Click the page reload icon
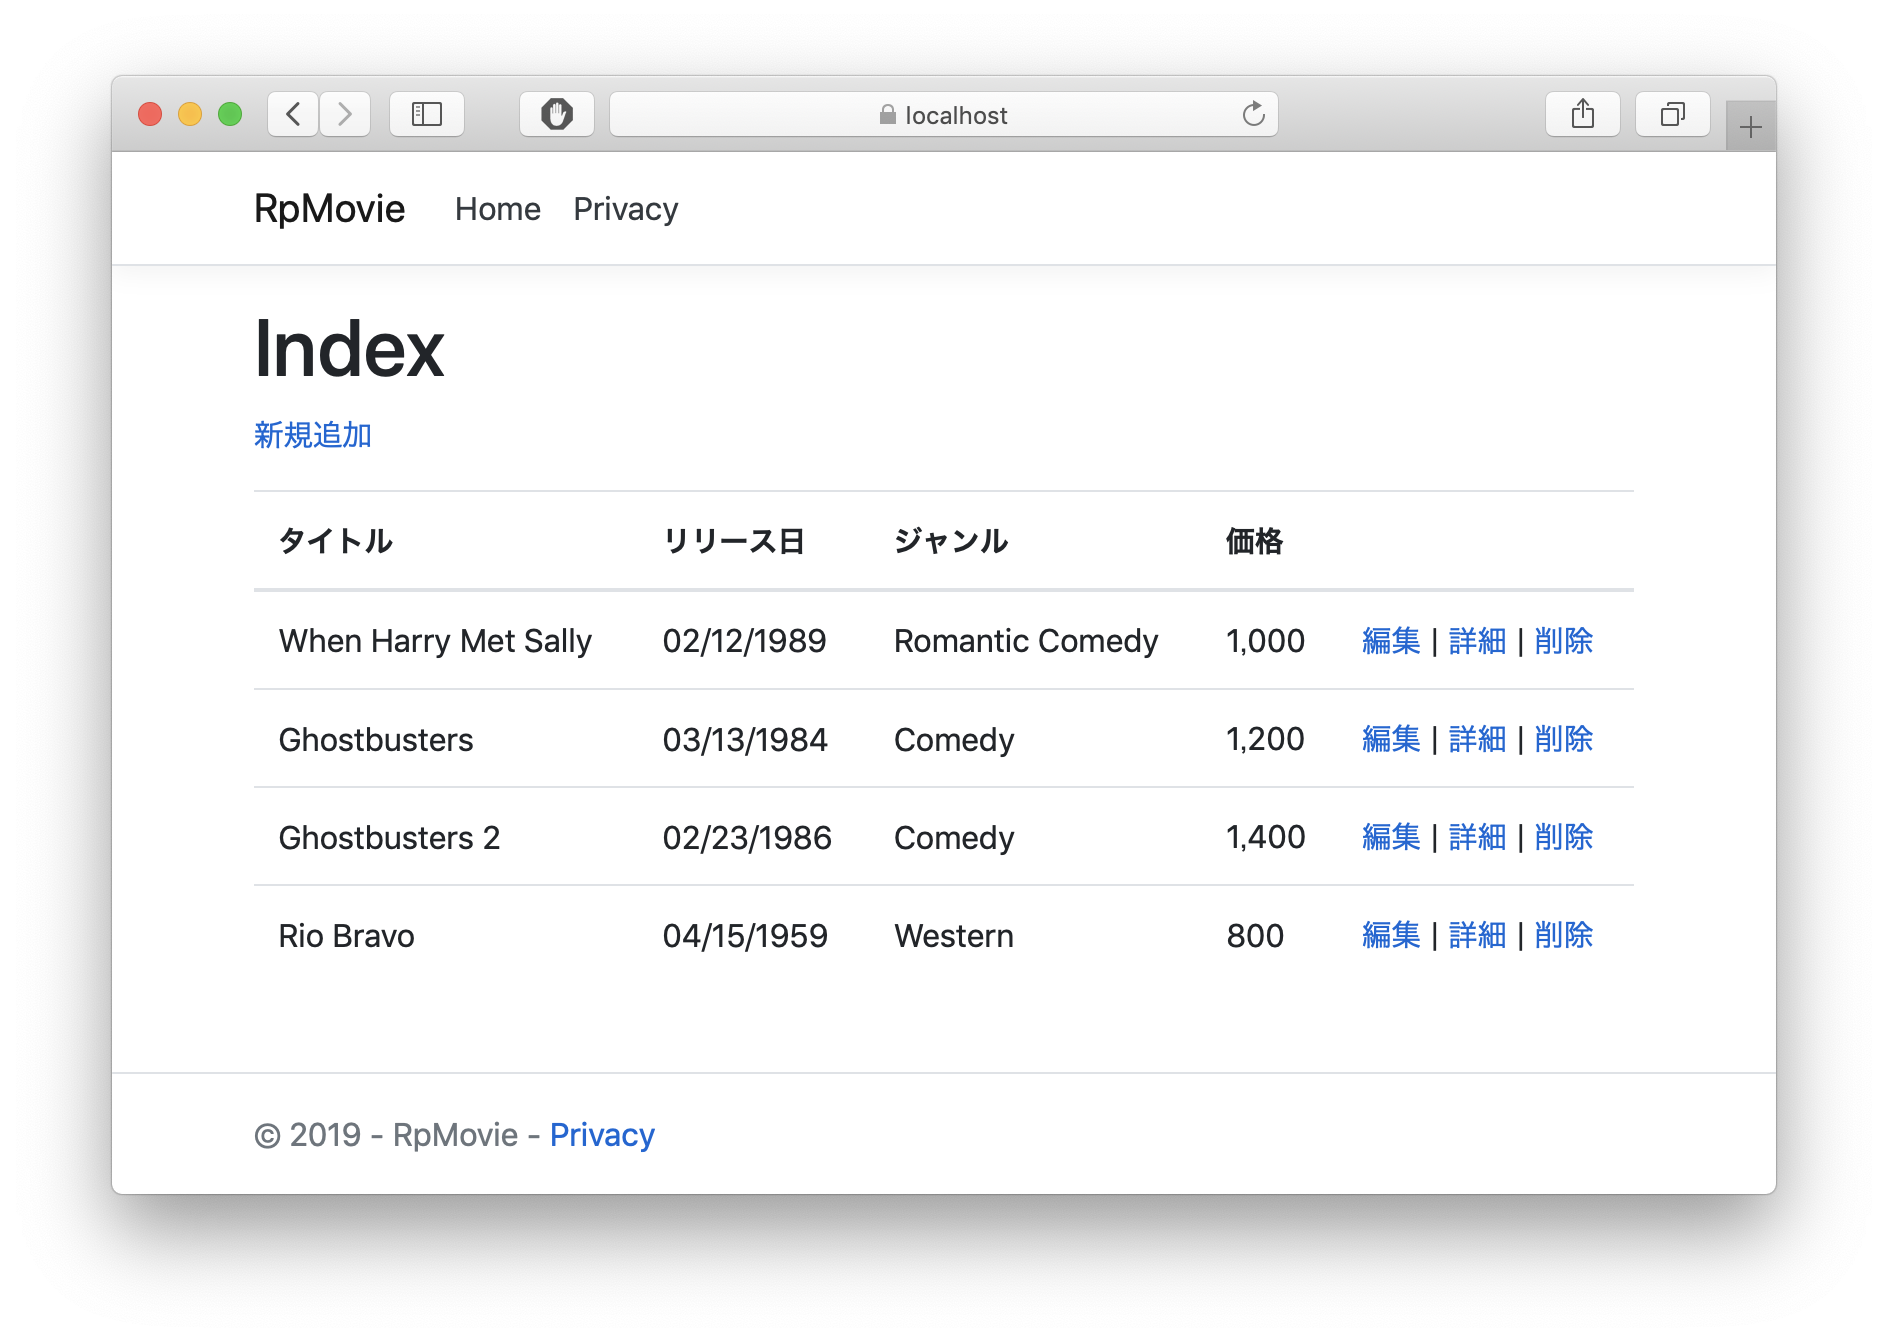This screenshot has height=1342, width=1888. pos(1255,114)
